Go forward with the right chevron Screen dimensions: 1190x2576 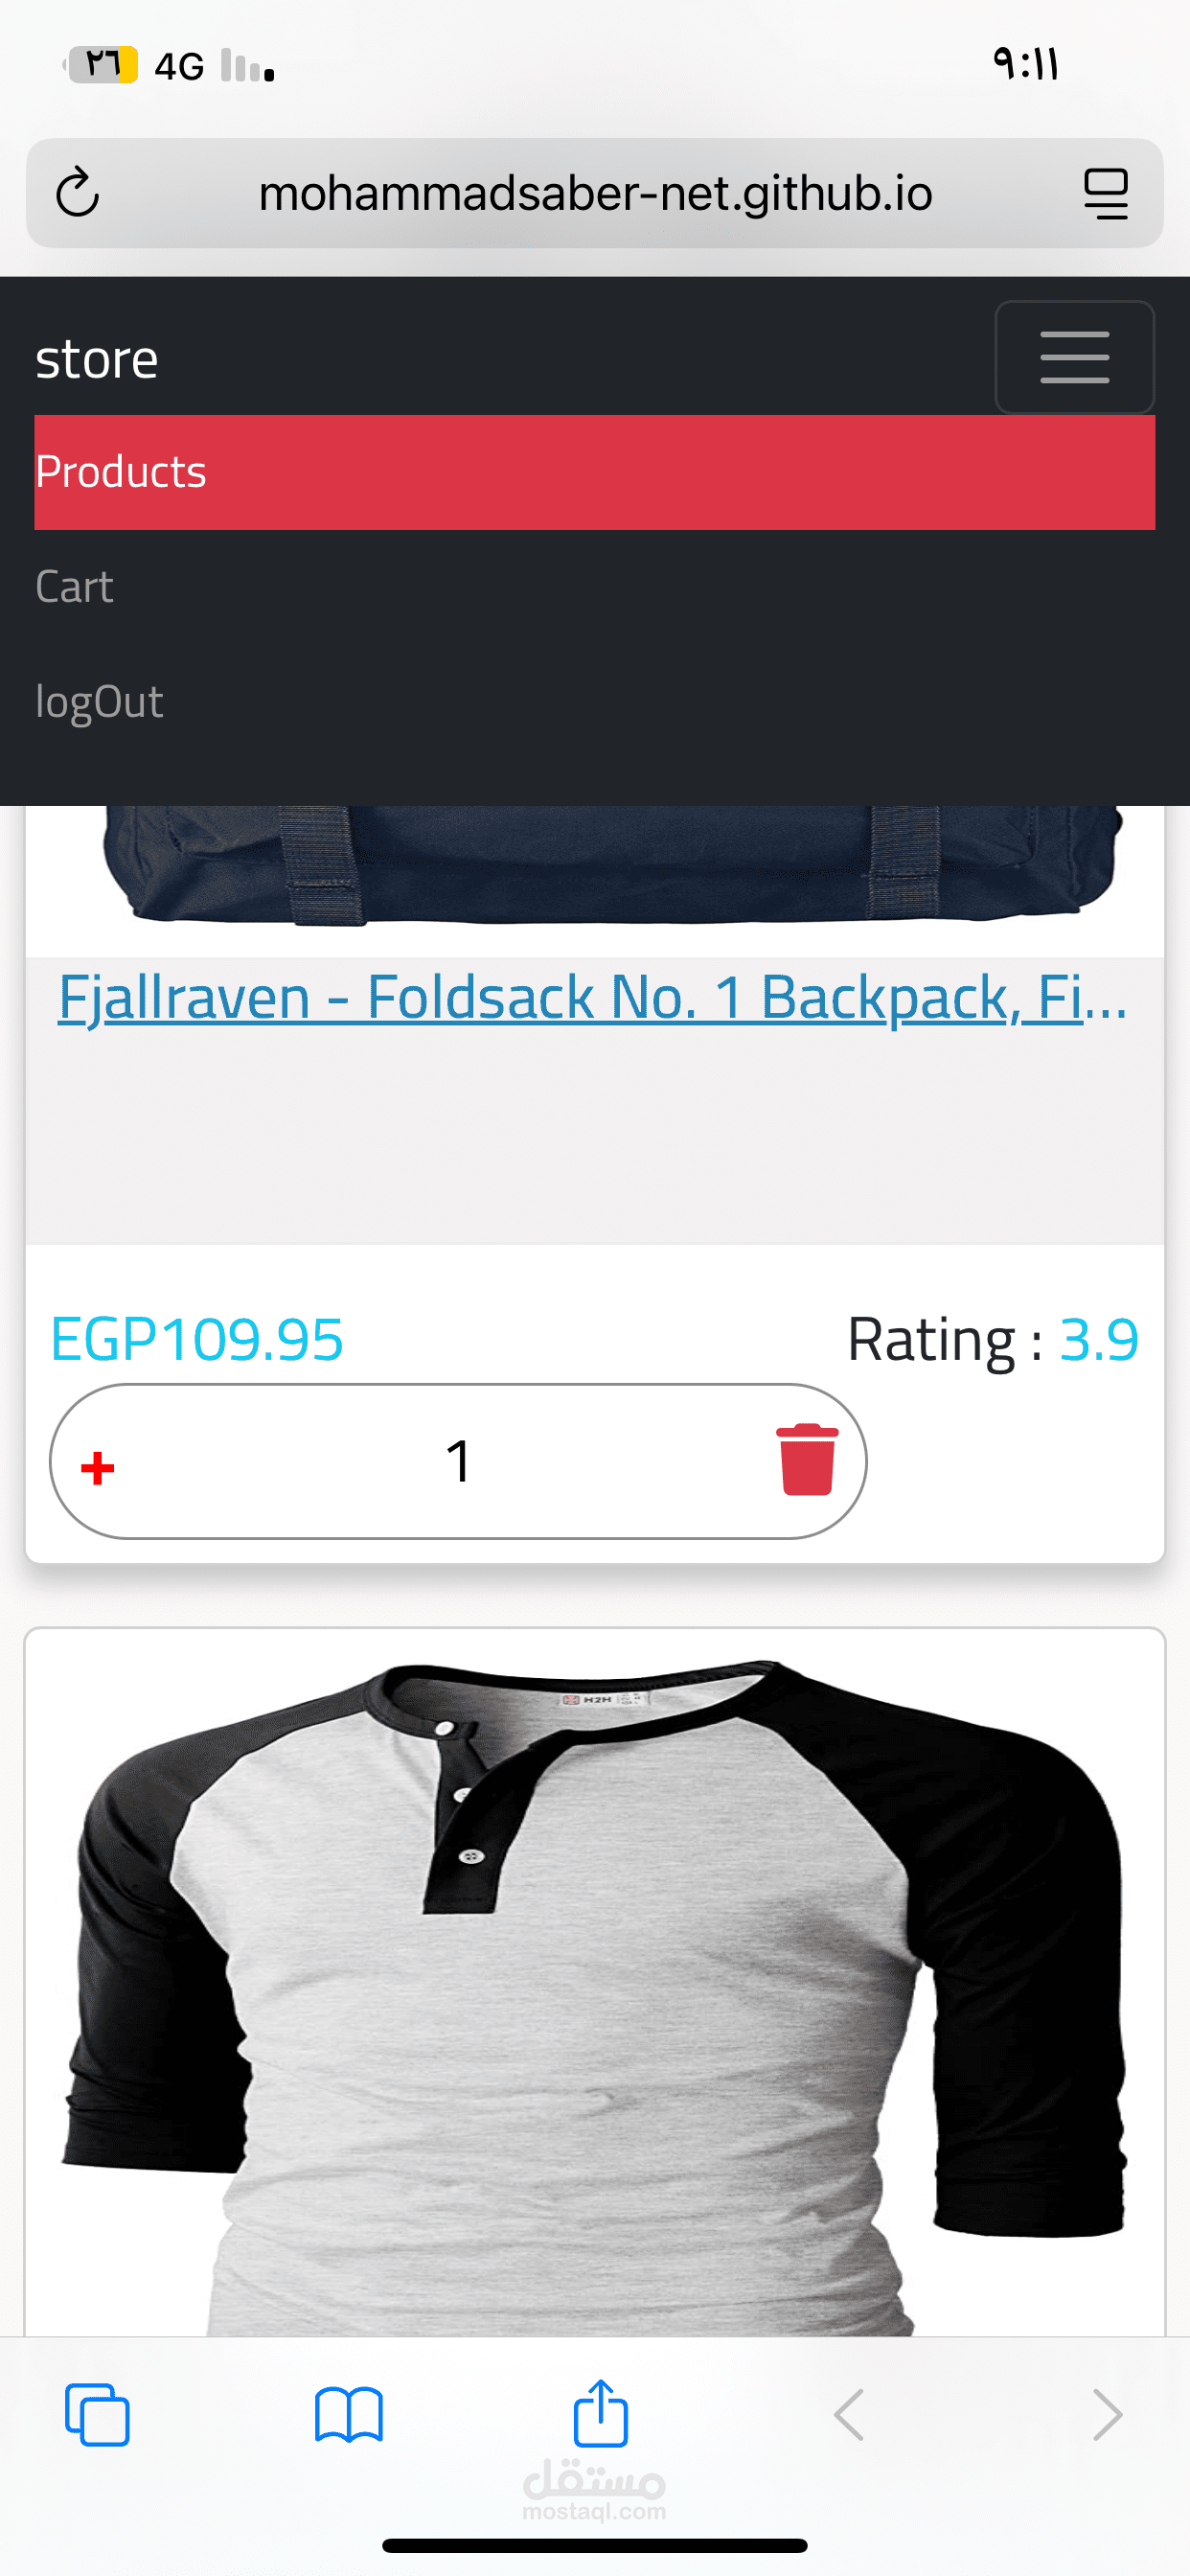(x=1107, y=2415)
